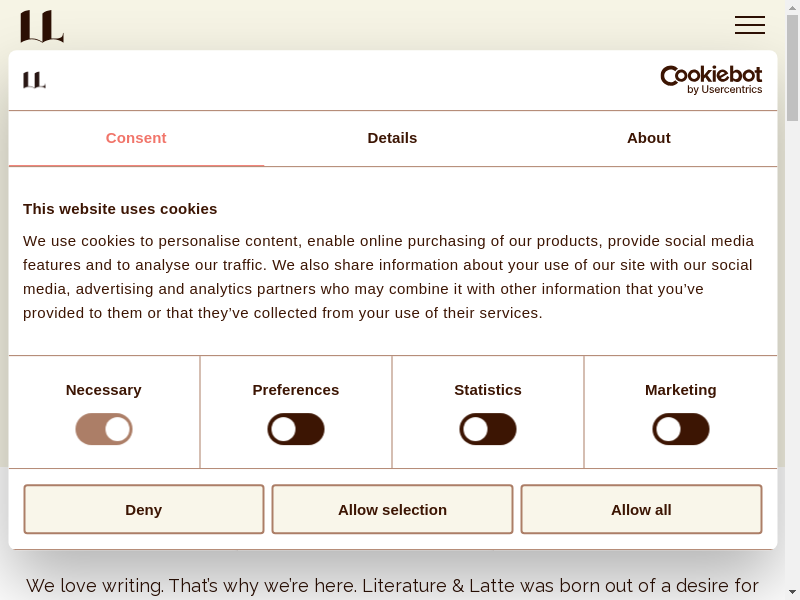
Task: Open the Cookiebot by Usercentrics logo link
Action: pyautogui.click(x=711, y=80)
